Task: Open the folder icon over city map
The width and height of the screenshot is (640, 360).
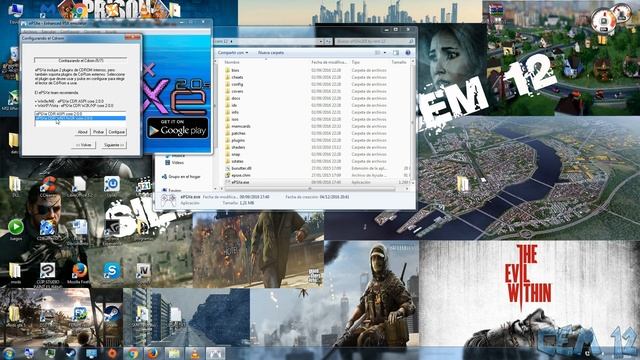Action: pos(462,184)
